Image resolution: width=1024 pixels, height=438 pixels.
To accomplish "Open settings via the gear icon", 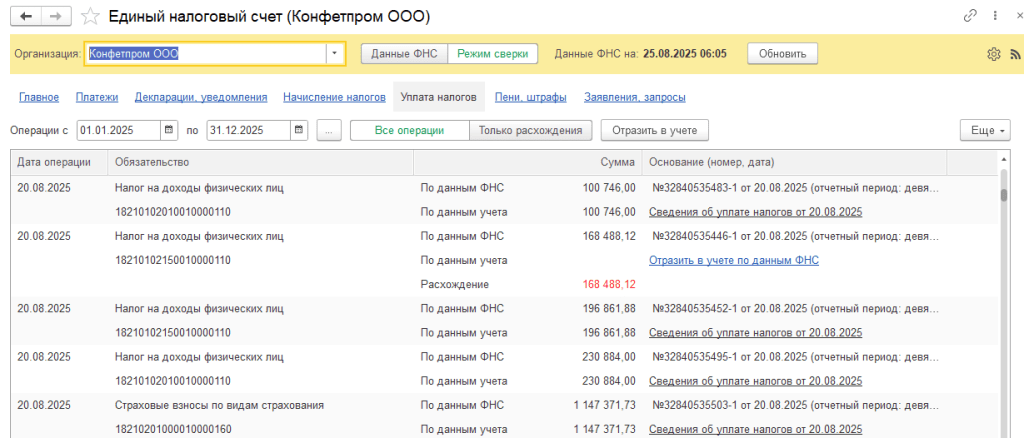I will point(993,54).
